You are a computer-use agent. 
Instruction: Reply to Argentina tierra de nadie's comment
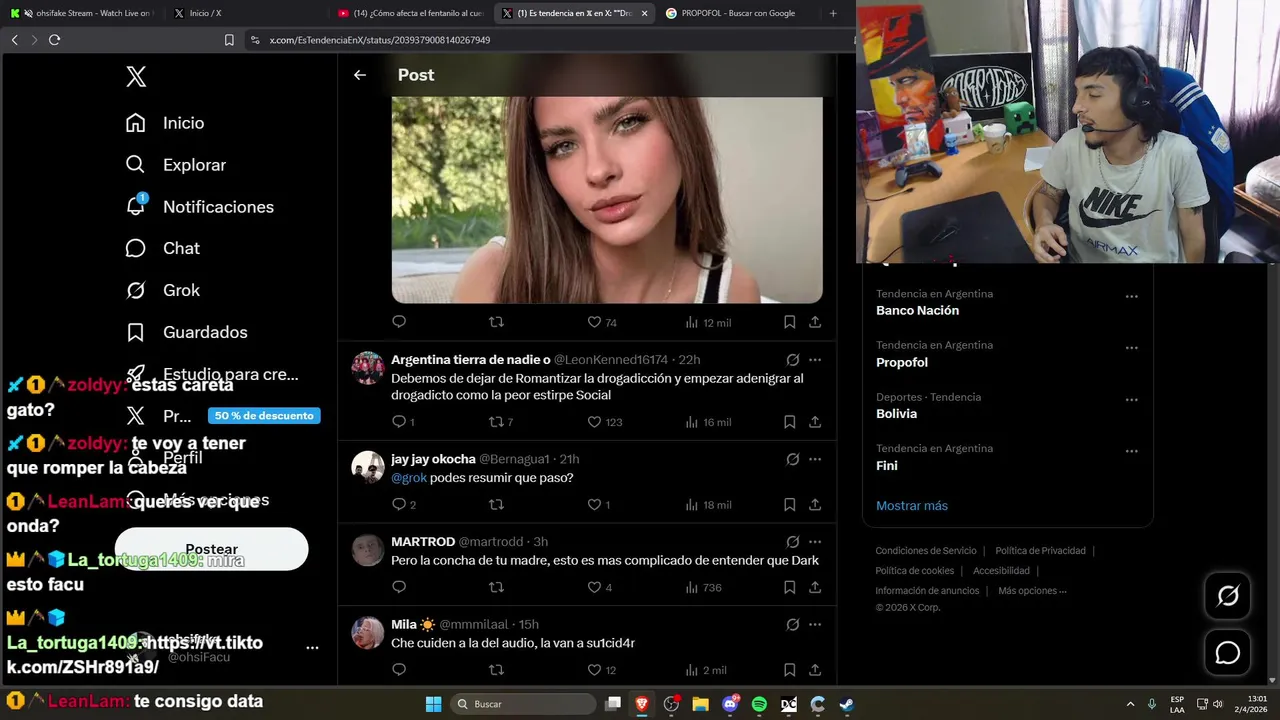pyautogui.click(x=403, y=422)
